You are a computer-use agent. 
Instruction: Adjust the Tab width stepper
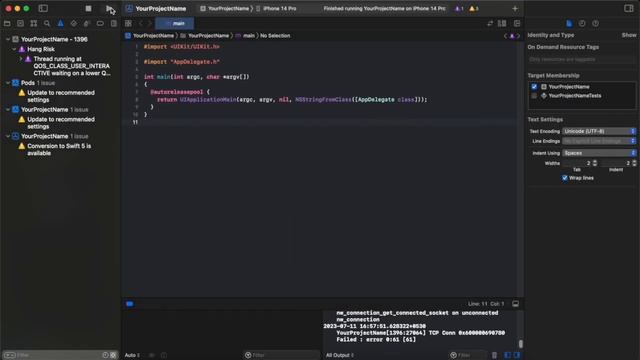(x=595, y=163)
